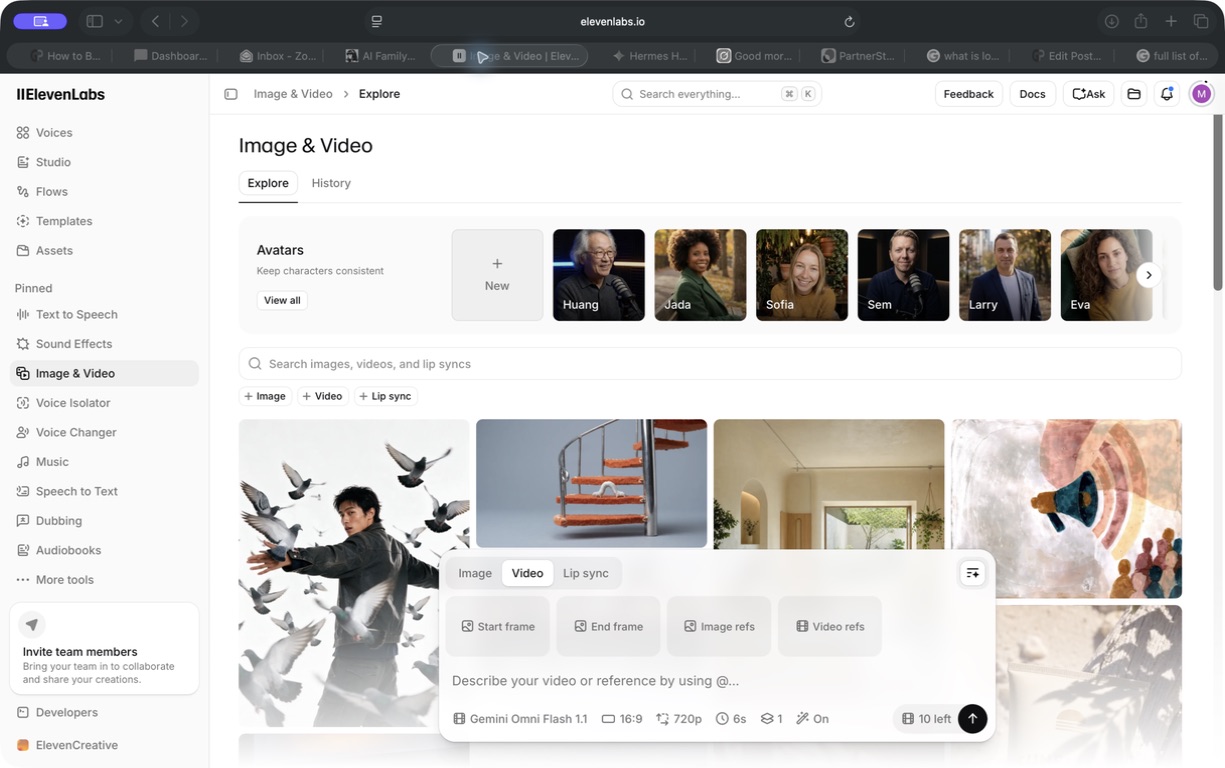
Task: Change the 6s duration
Action: tap(731, 719)
